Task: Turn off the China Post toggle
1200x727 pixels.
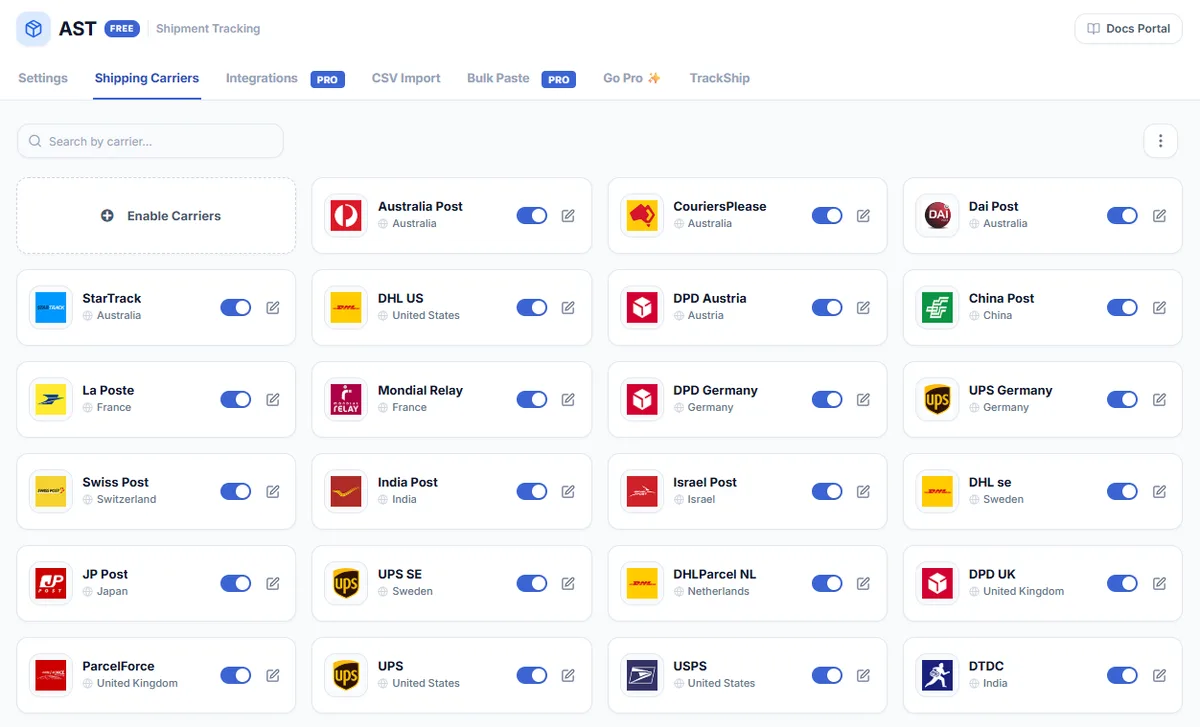Action: (1123, 307)
